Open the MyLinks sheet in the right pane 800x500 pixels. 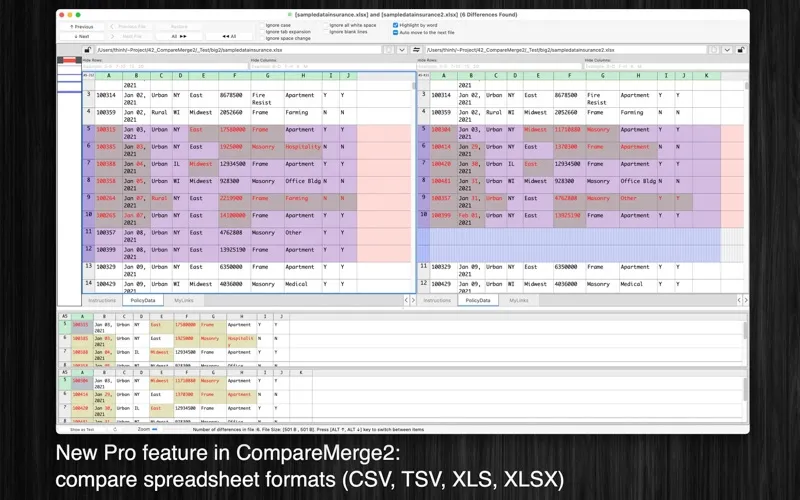[519, 301]
